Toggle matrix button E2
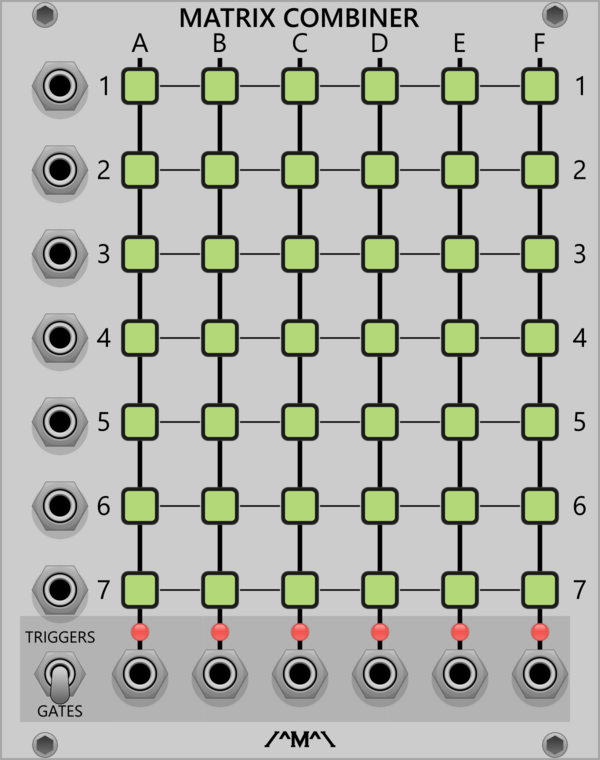Image resolution: width=600 pixels, height=760 pixels. click(460, 170)
